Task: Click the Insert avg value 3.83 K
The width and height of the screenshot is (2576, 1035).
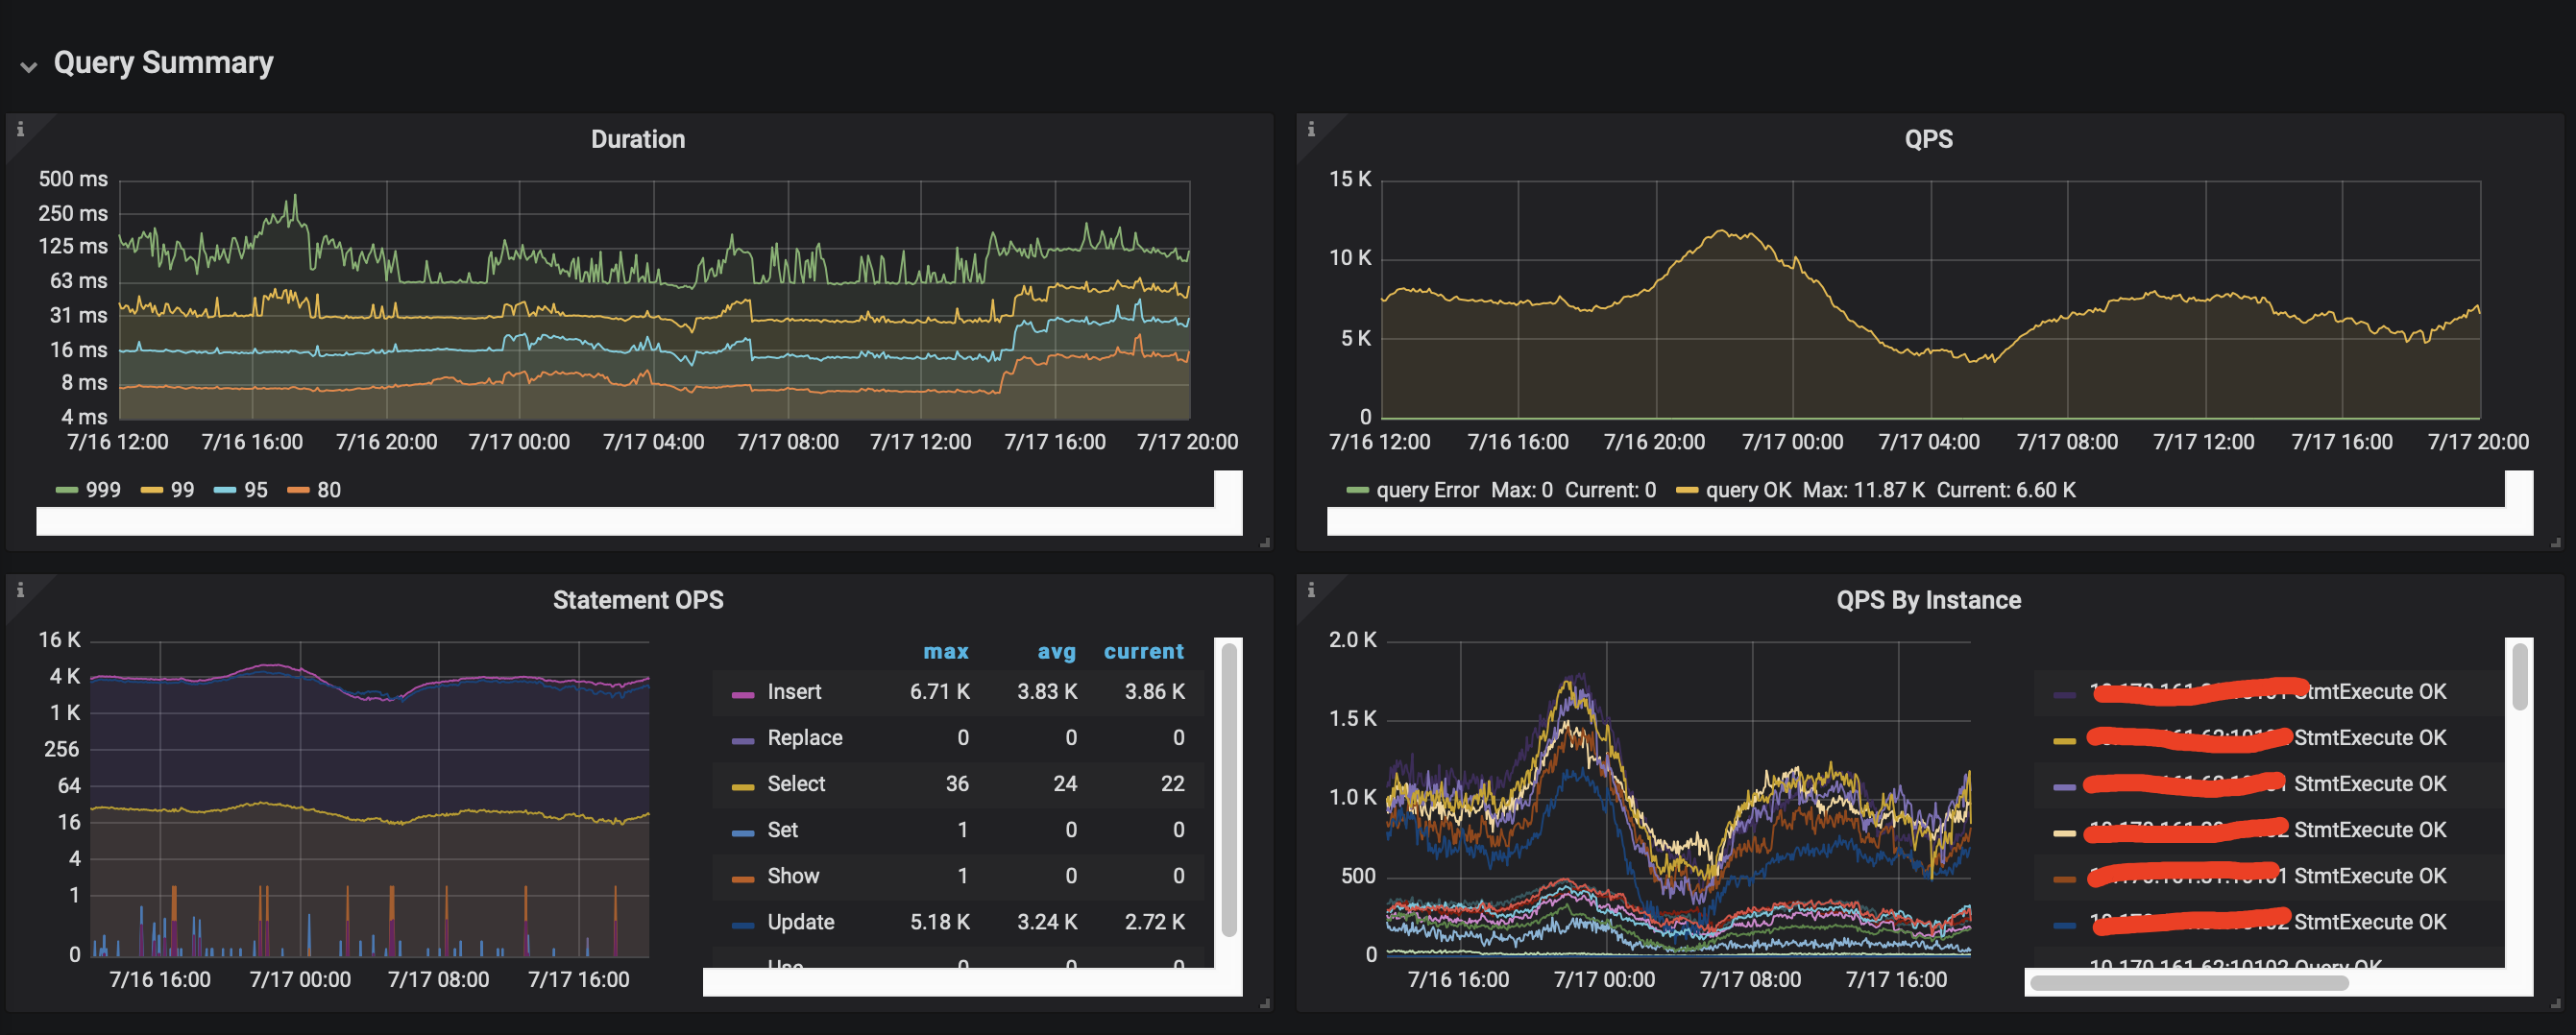Action: tap(1047, 692)
